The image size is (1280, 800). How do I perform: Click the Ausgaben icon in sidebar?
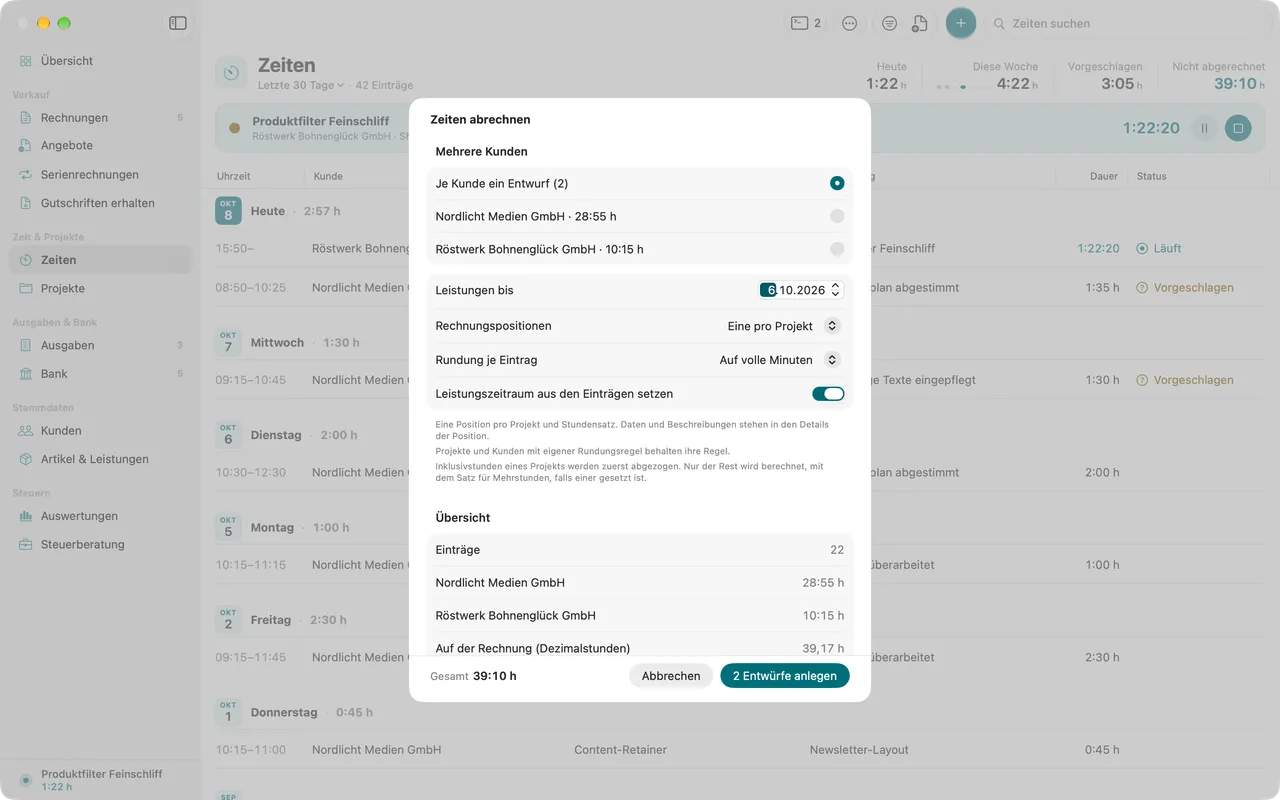(26, 346)
